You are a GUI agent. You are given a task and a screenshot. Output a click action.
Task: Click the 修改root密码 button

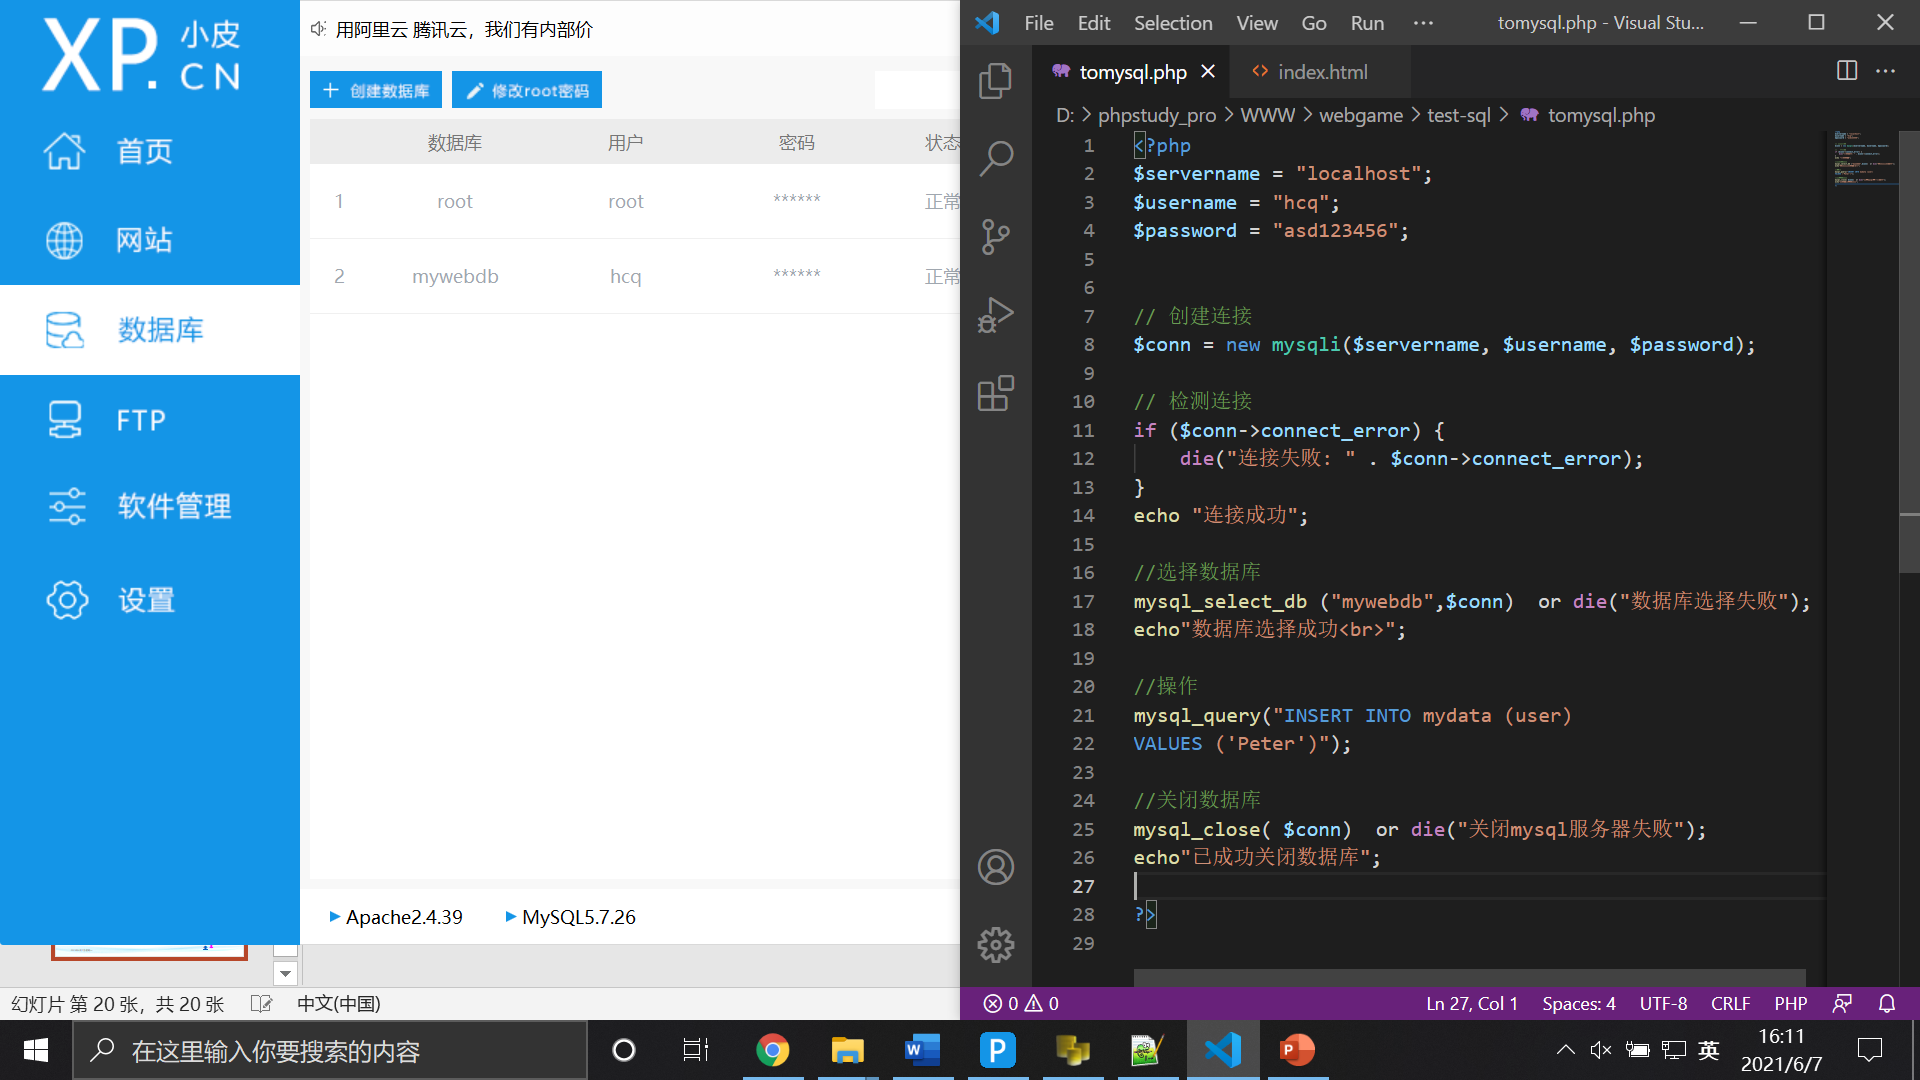click(527, 90)
